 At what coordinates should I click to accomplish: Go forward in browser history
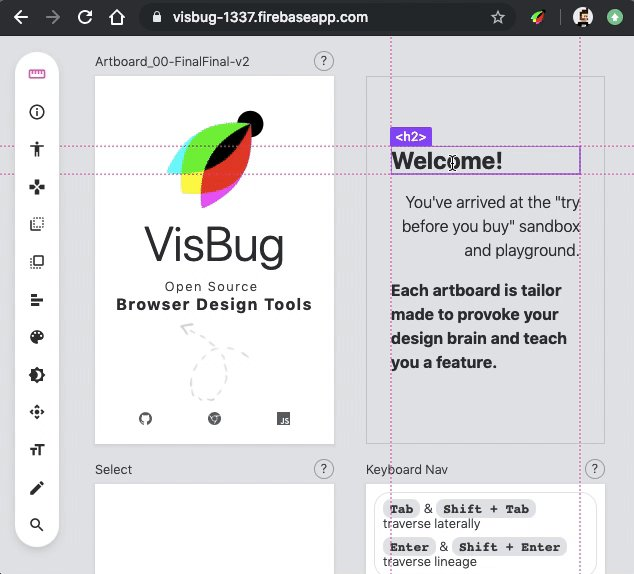53,17
